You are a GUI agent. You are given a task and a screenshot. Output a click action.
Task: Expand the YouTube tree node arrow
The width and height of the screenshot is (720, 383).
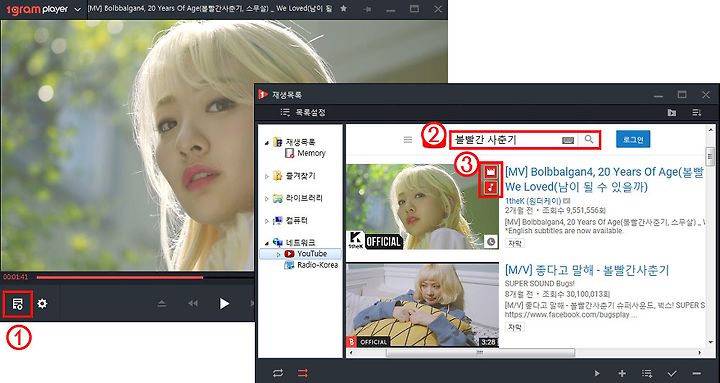(x=277, y=254)
